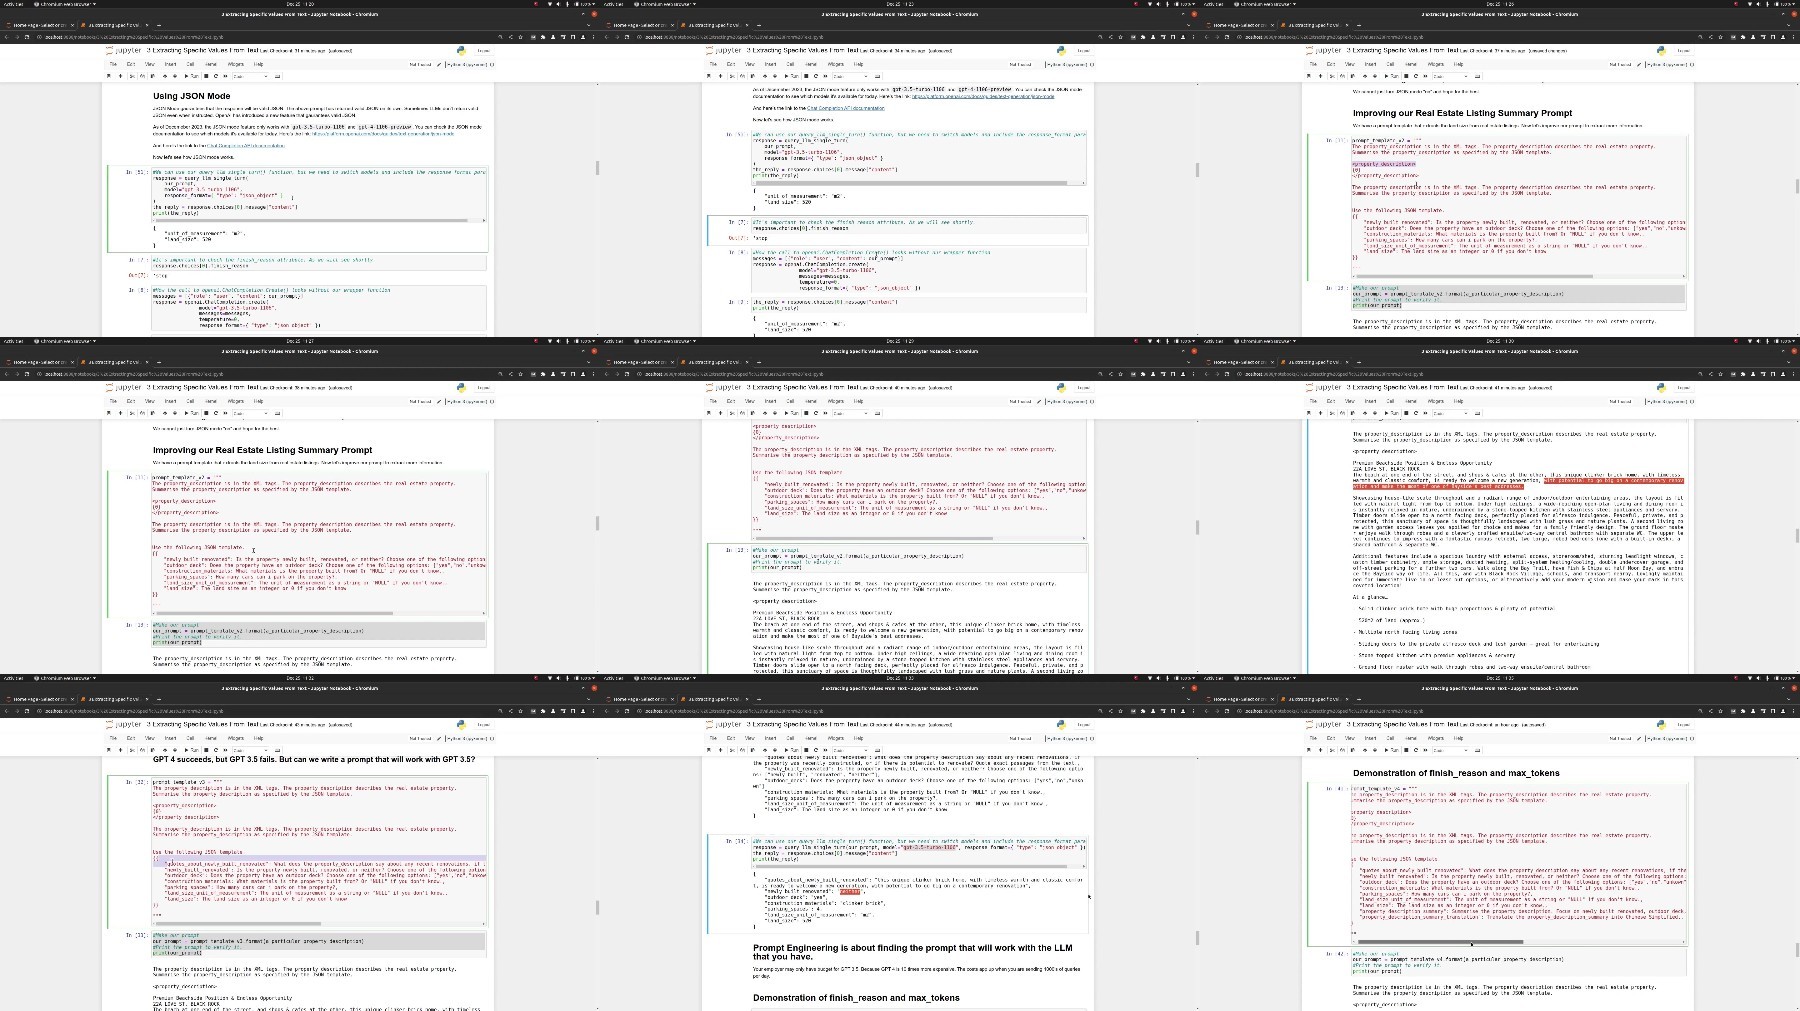The width and height of the screenshot is (1800, 1011).
Task: Open cell type dropdown in the top-right frame
Action: pyautogui.click(x=1450, y=76)
